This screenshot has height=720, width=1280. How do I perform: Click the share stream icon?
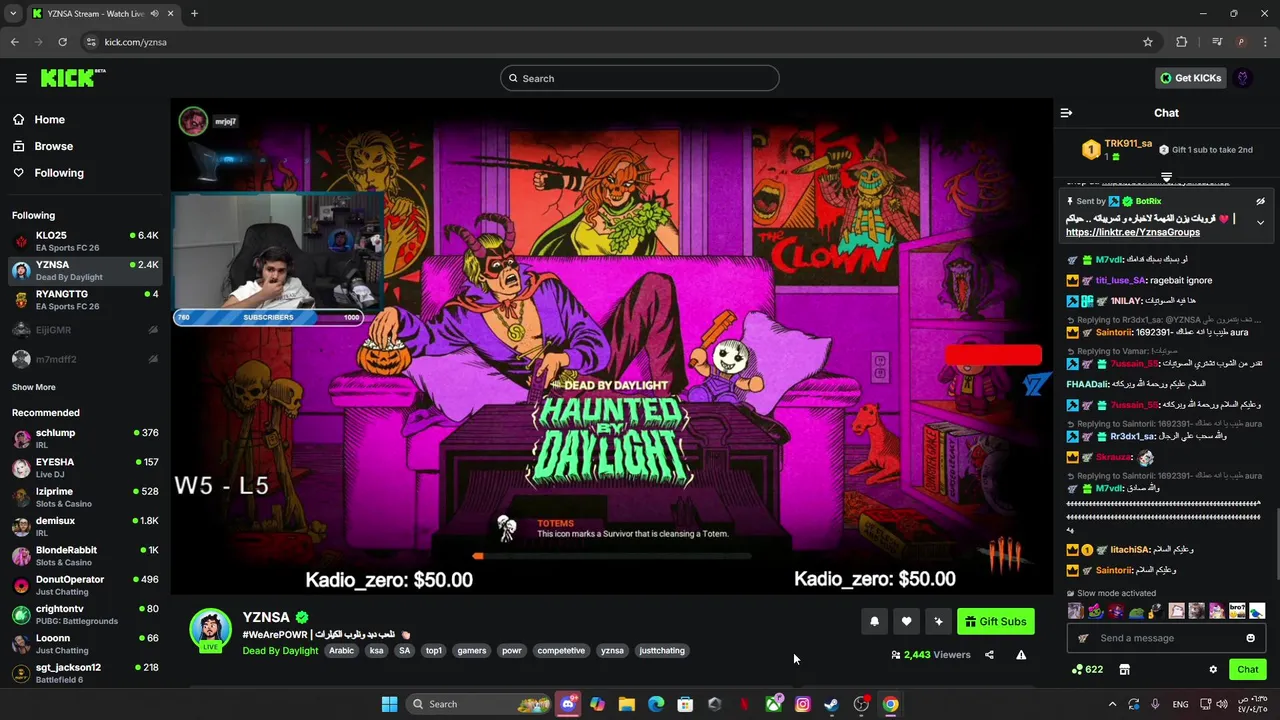(989, 655)
